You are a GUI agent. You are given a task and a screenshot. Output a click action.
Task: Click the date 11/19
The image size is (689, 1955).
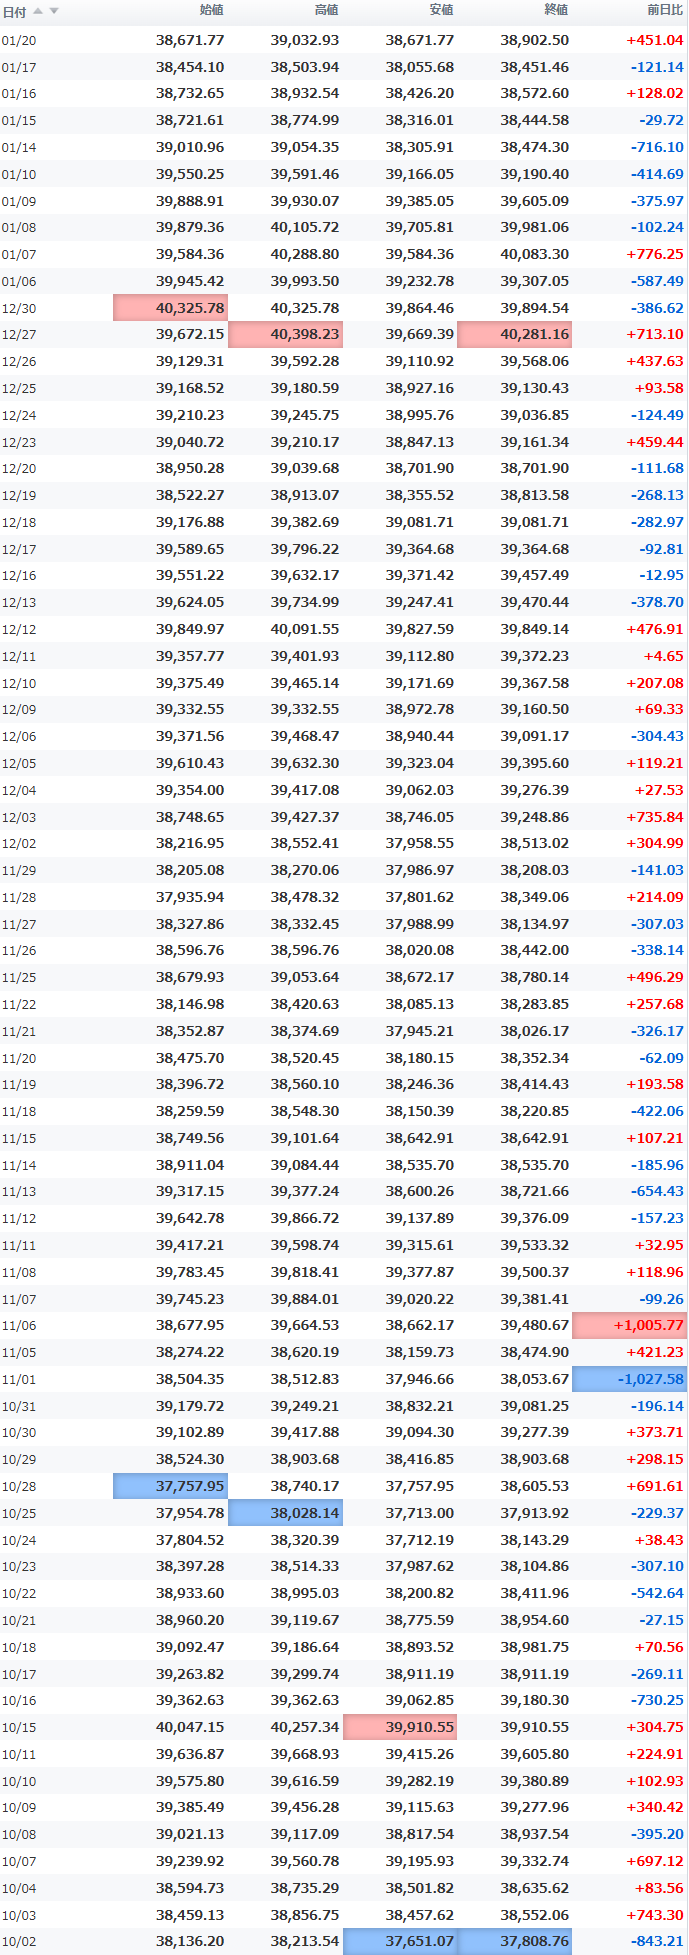(19, 1085)
